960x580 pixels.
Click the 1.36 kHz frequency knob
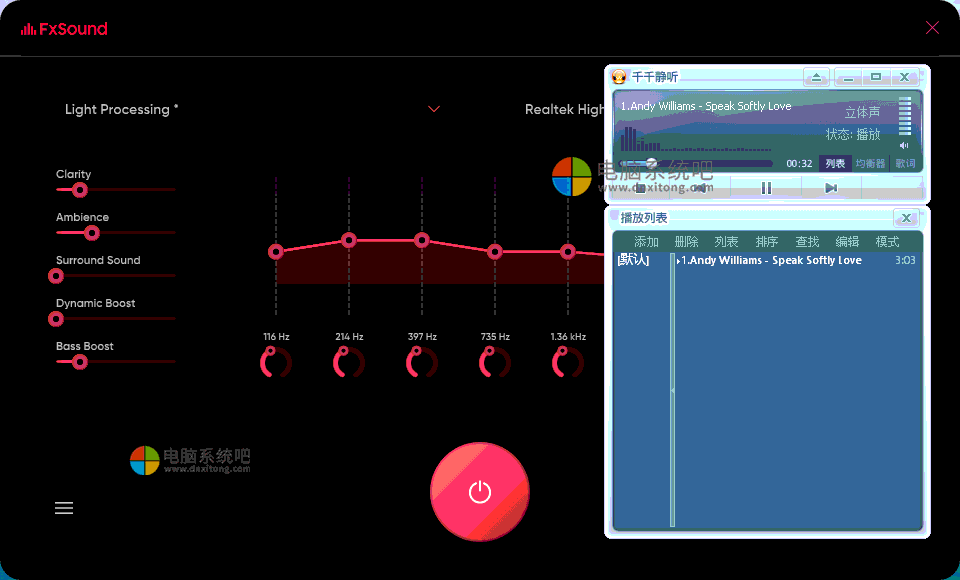(568, 363)
